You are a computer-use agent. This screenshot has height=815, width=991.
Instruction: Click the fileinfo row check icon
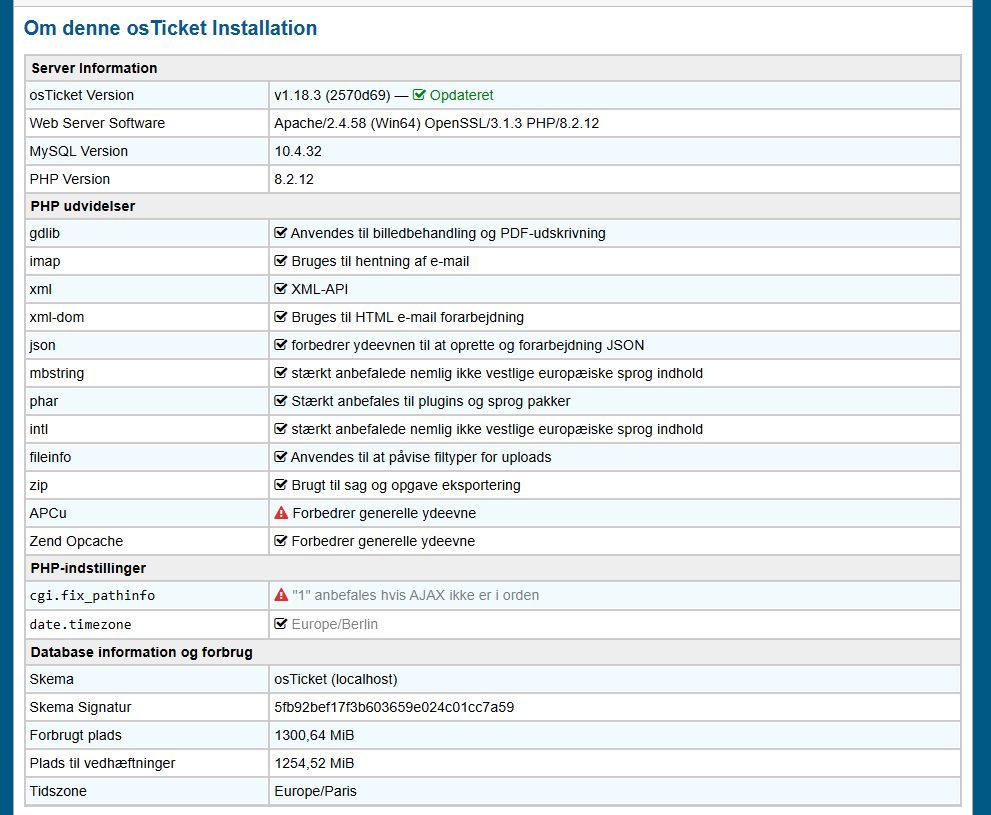[x=281, y=457]
